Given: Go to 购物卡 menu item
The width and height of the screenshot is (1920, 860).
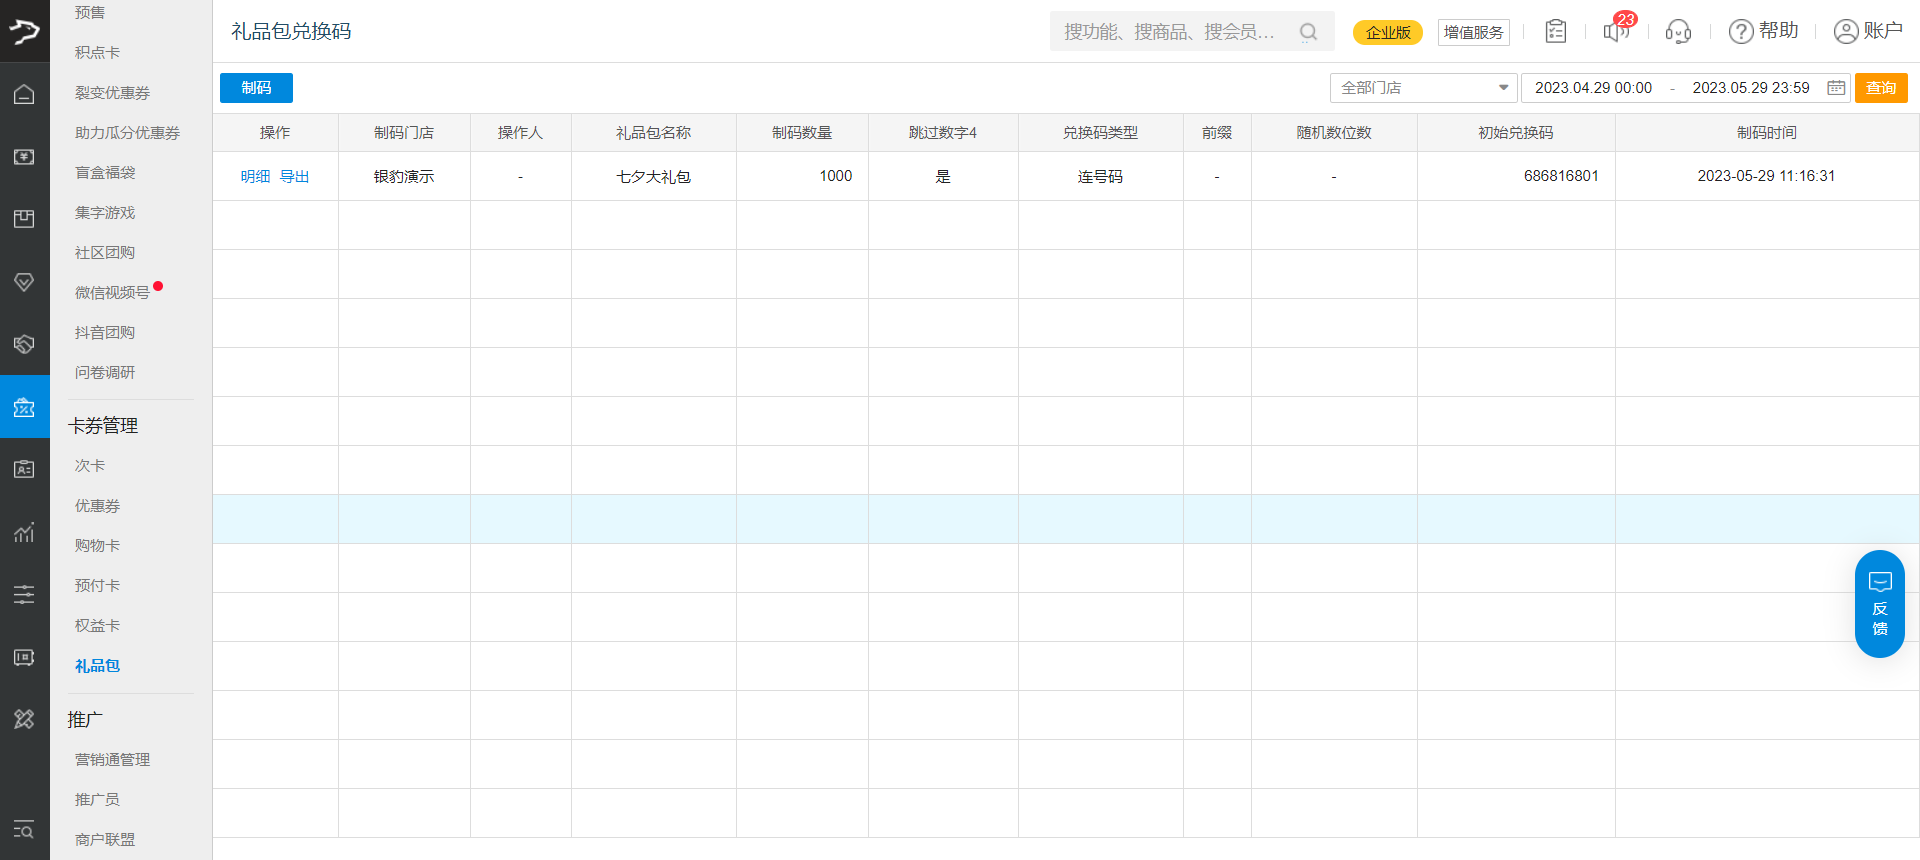Looking at the screenshot, I should (x=97, y=545).
